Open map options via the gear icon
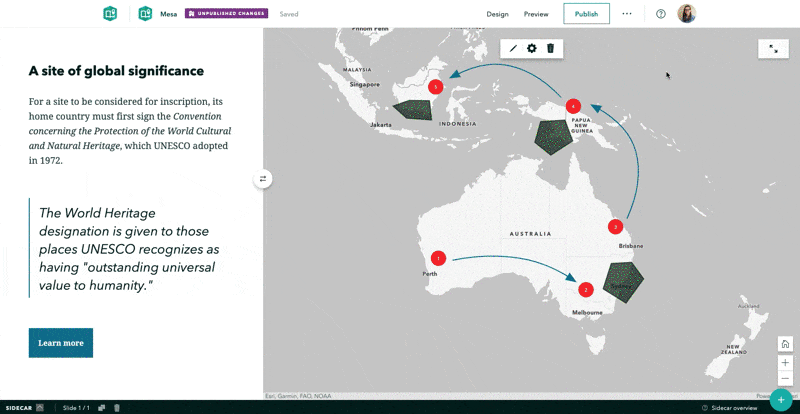The width and height of the screenshot is (800, 414). click(x=532, y=48)
